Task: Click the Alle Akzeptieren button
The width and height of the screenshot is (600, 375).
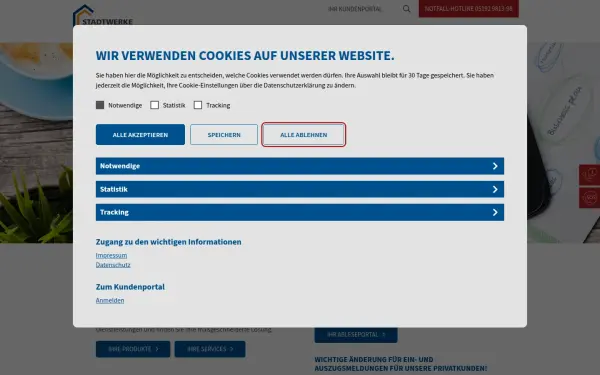Action: point(140,135)
